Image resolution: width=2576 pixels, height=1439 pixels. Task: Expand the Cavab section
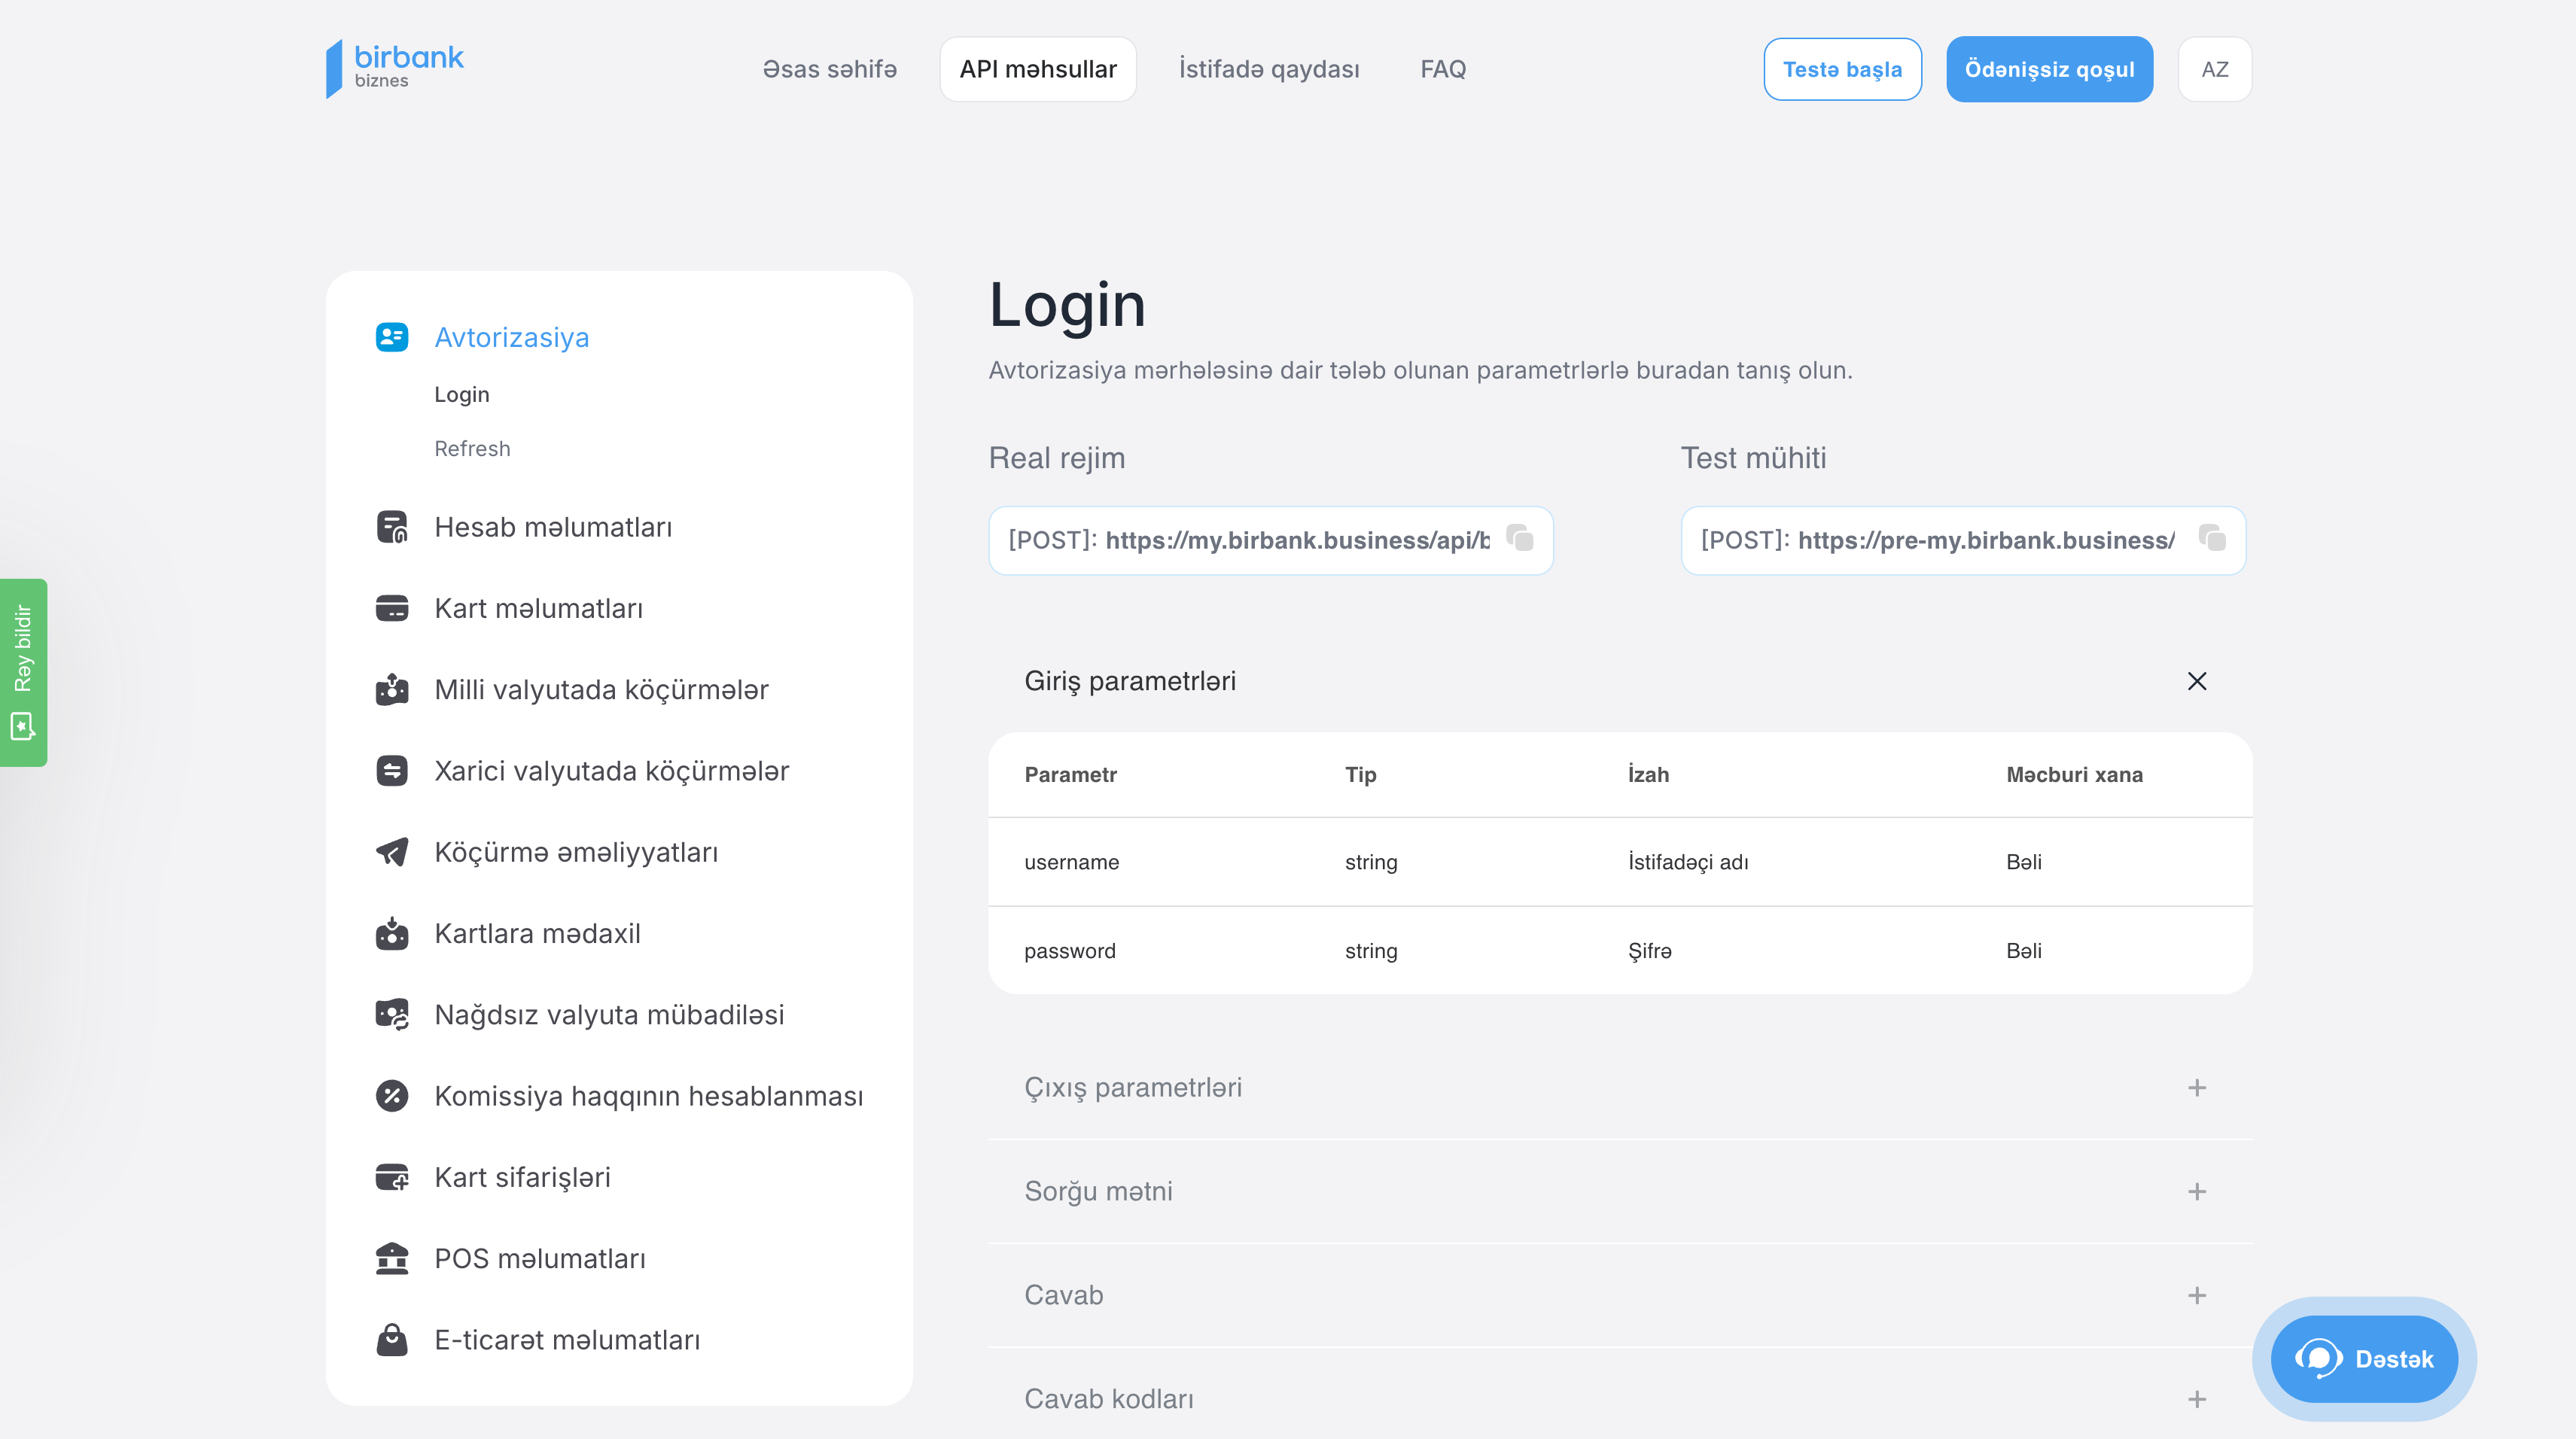[2197, 1295]
